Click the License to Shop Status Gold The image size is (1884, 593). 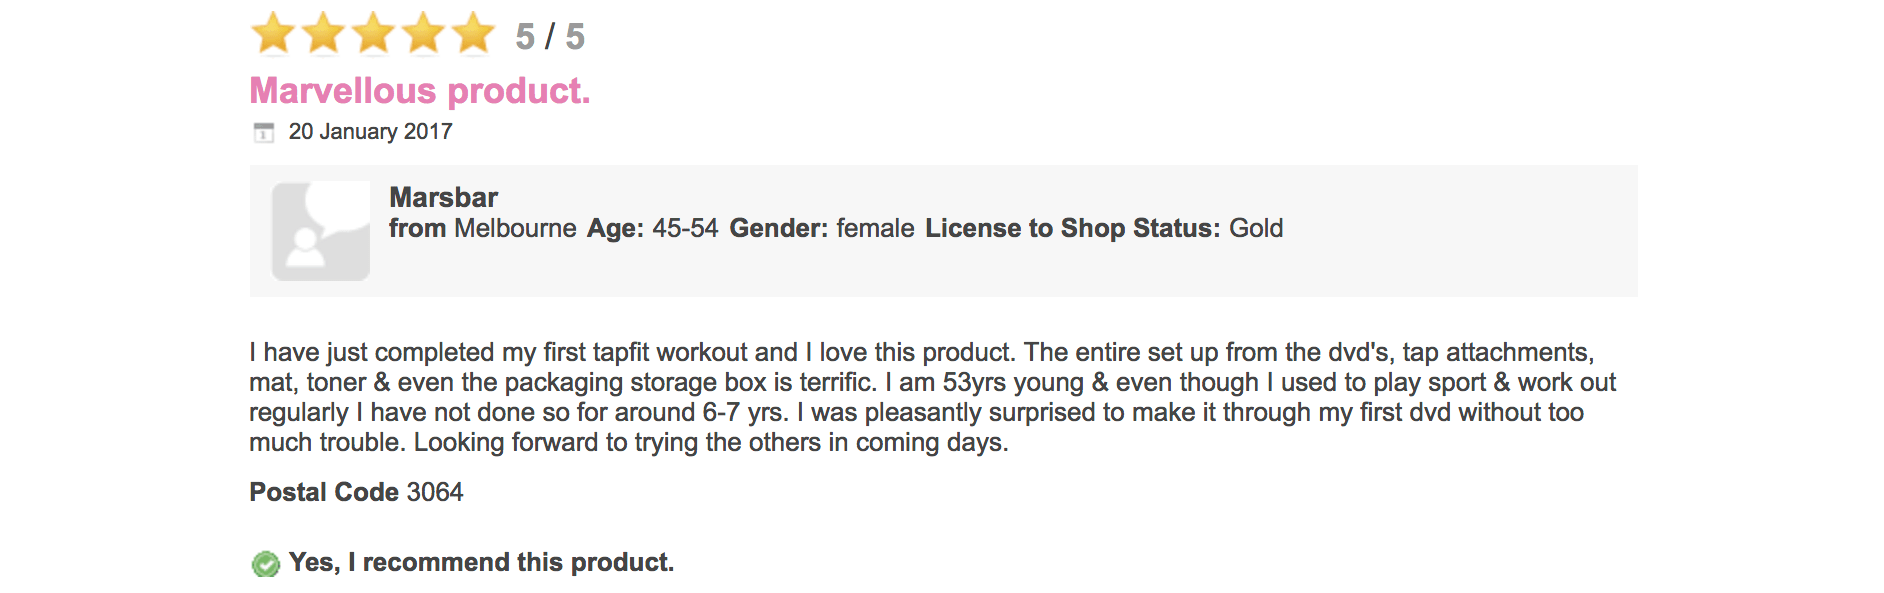1104,228
